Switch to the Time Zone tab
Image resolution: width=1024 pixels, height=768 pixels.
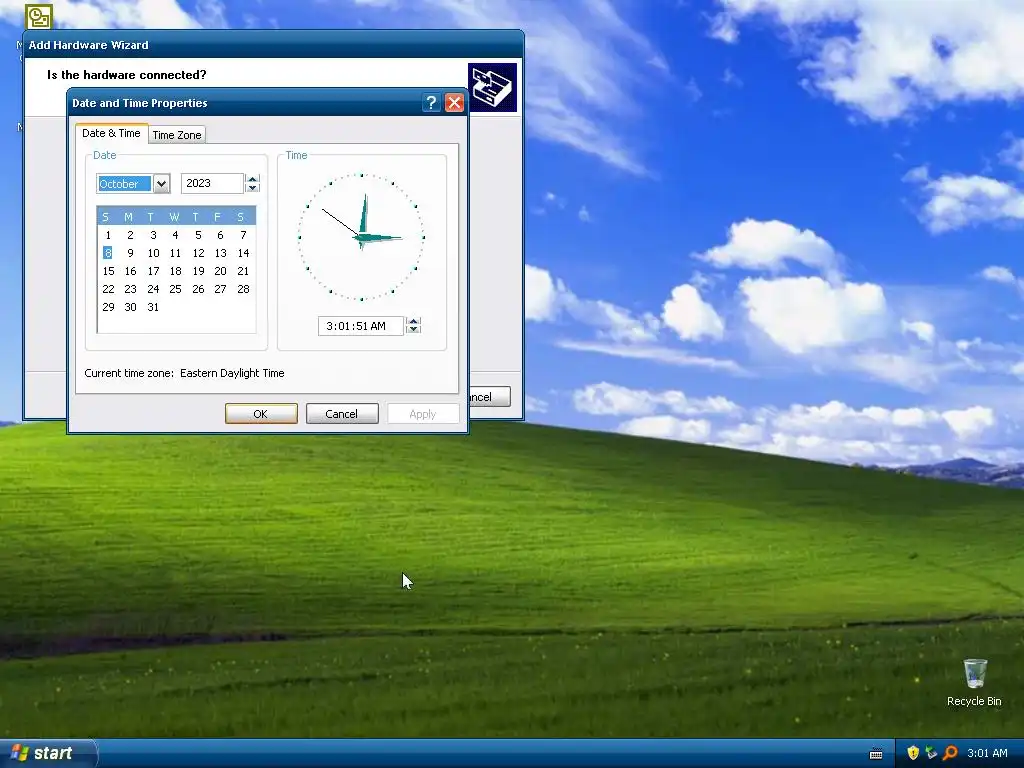[x=177, y=135]
